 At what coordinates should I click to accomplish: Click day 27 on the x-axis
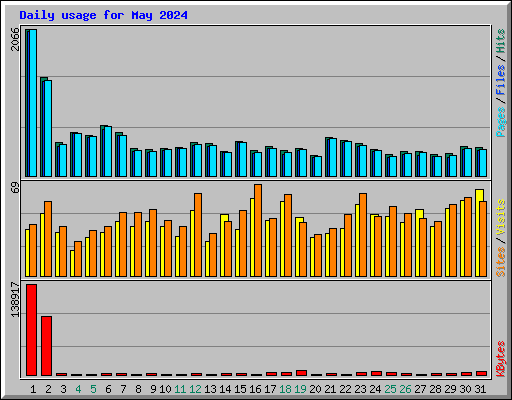point(420,389)
